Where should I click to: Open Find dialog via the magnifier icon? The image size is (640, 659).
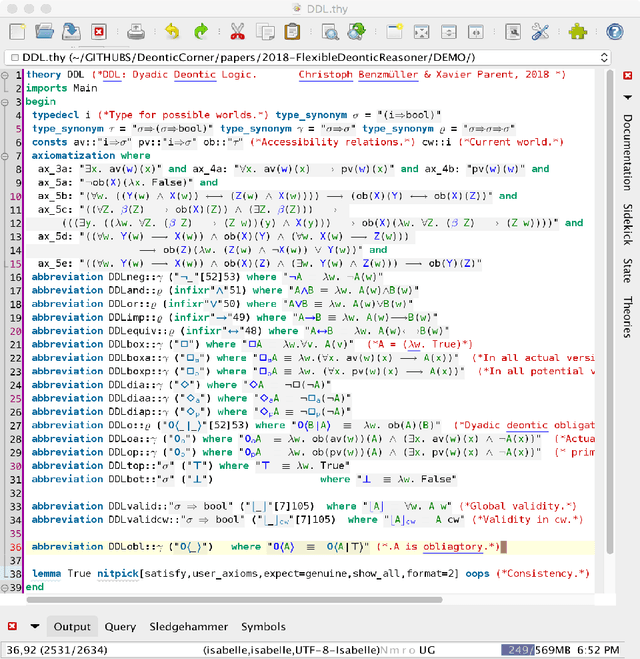(x=331, y=32)
